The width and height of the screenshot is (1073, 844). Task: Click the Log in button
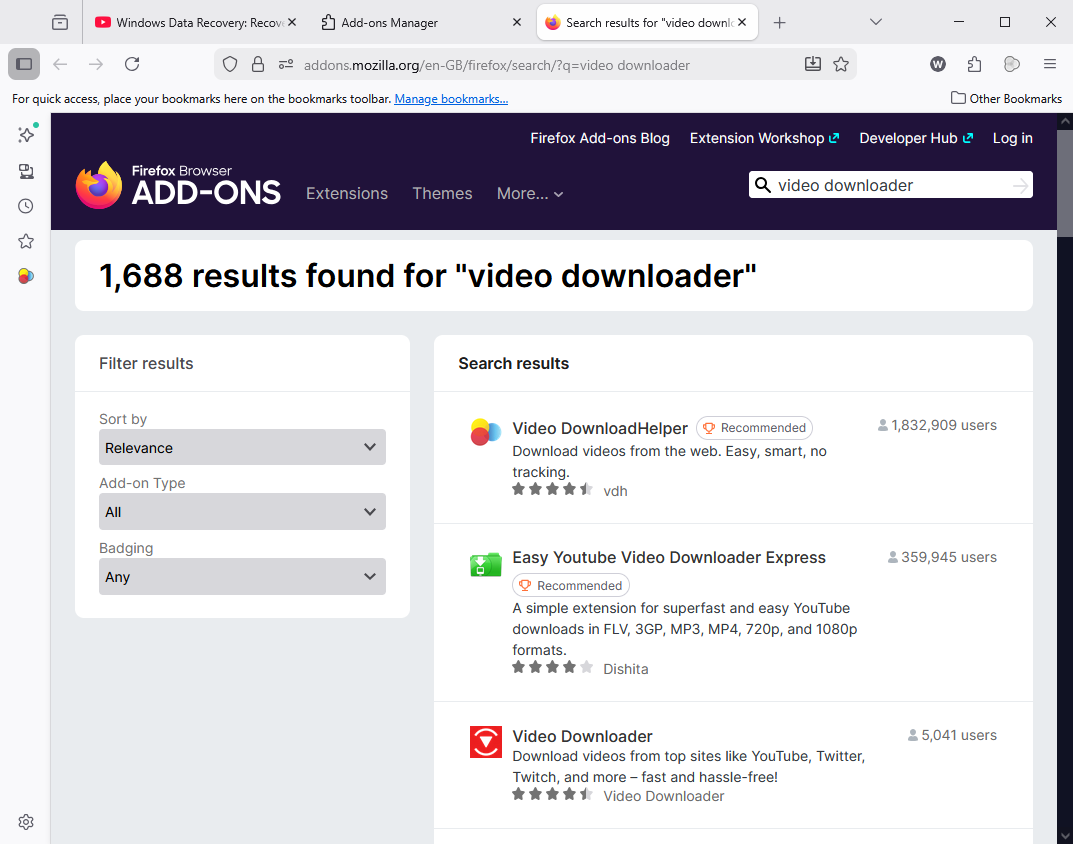tap(1012, 138)
